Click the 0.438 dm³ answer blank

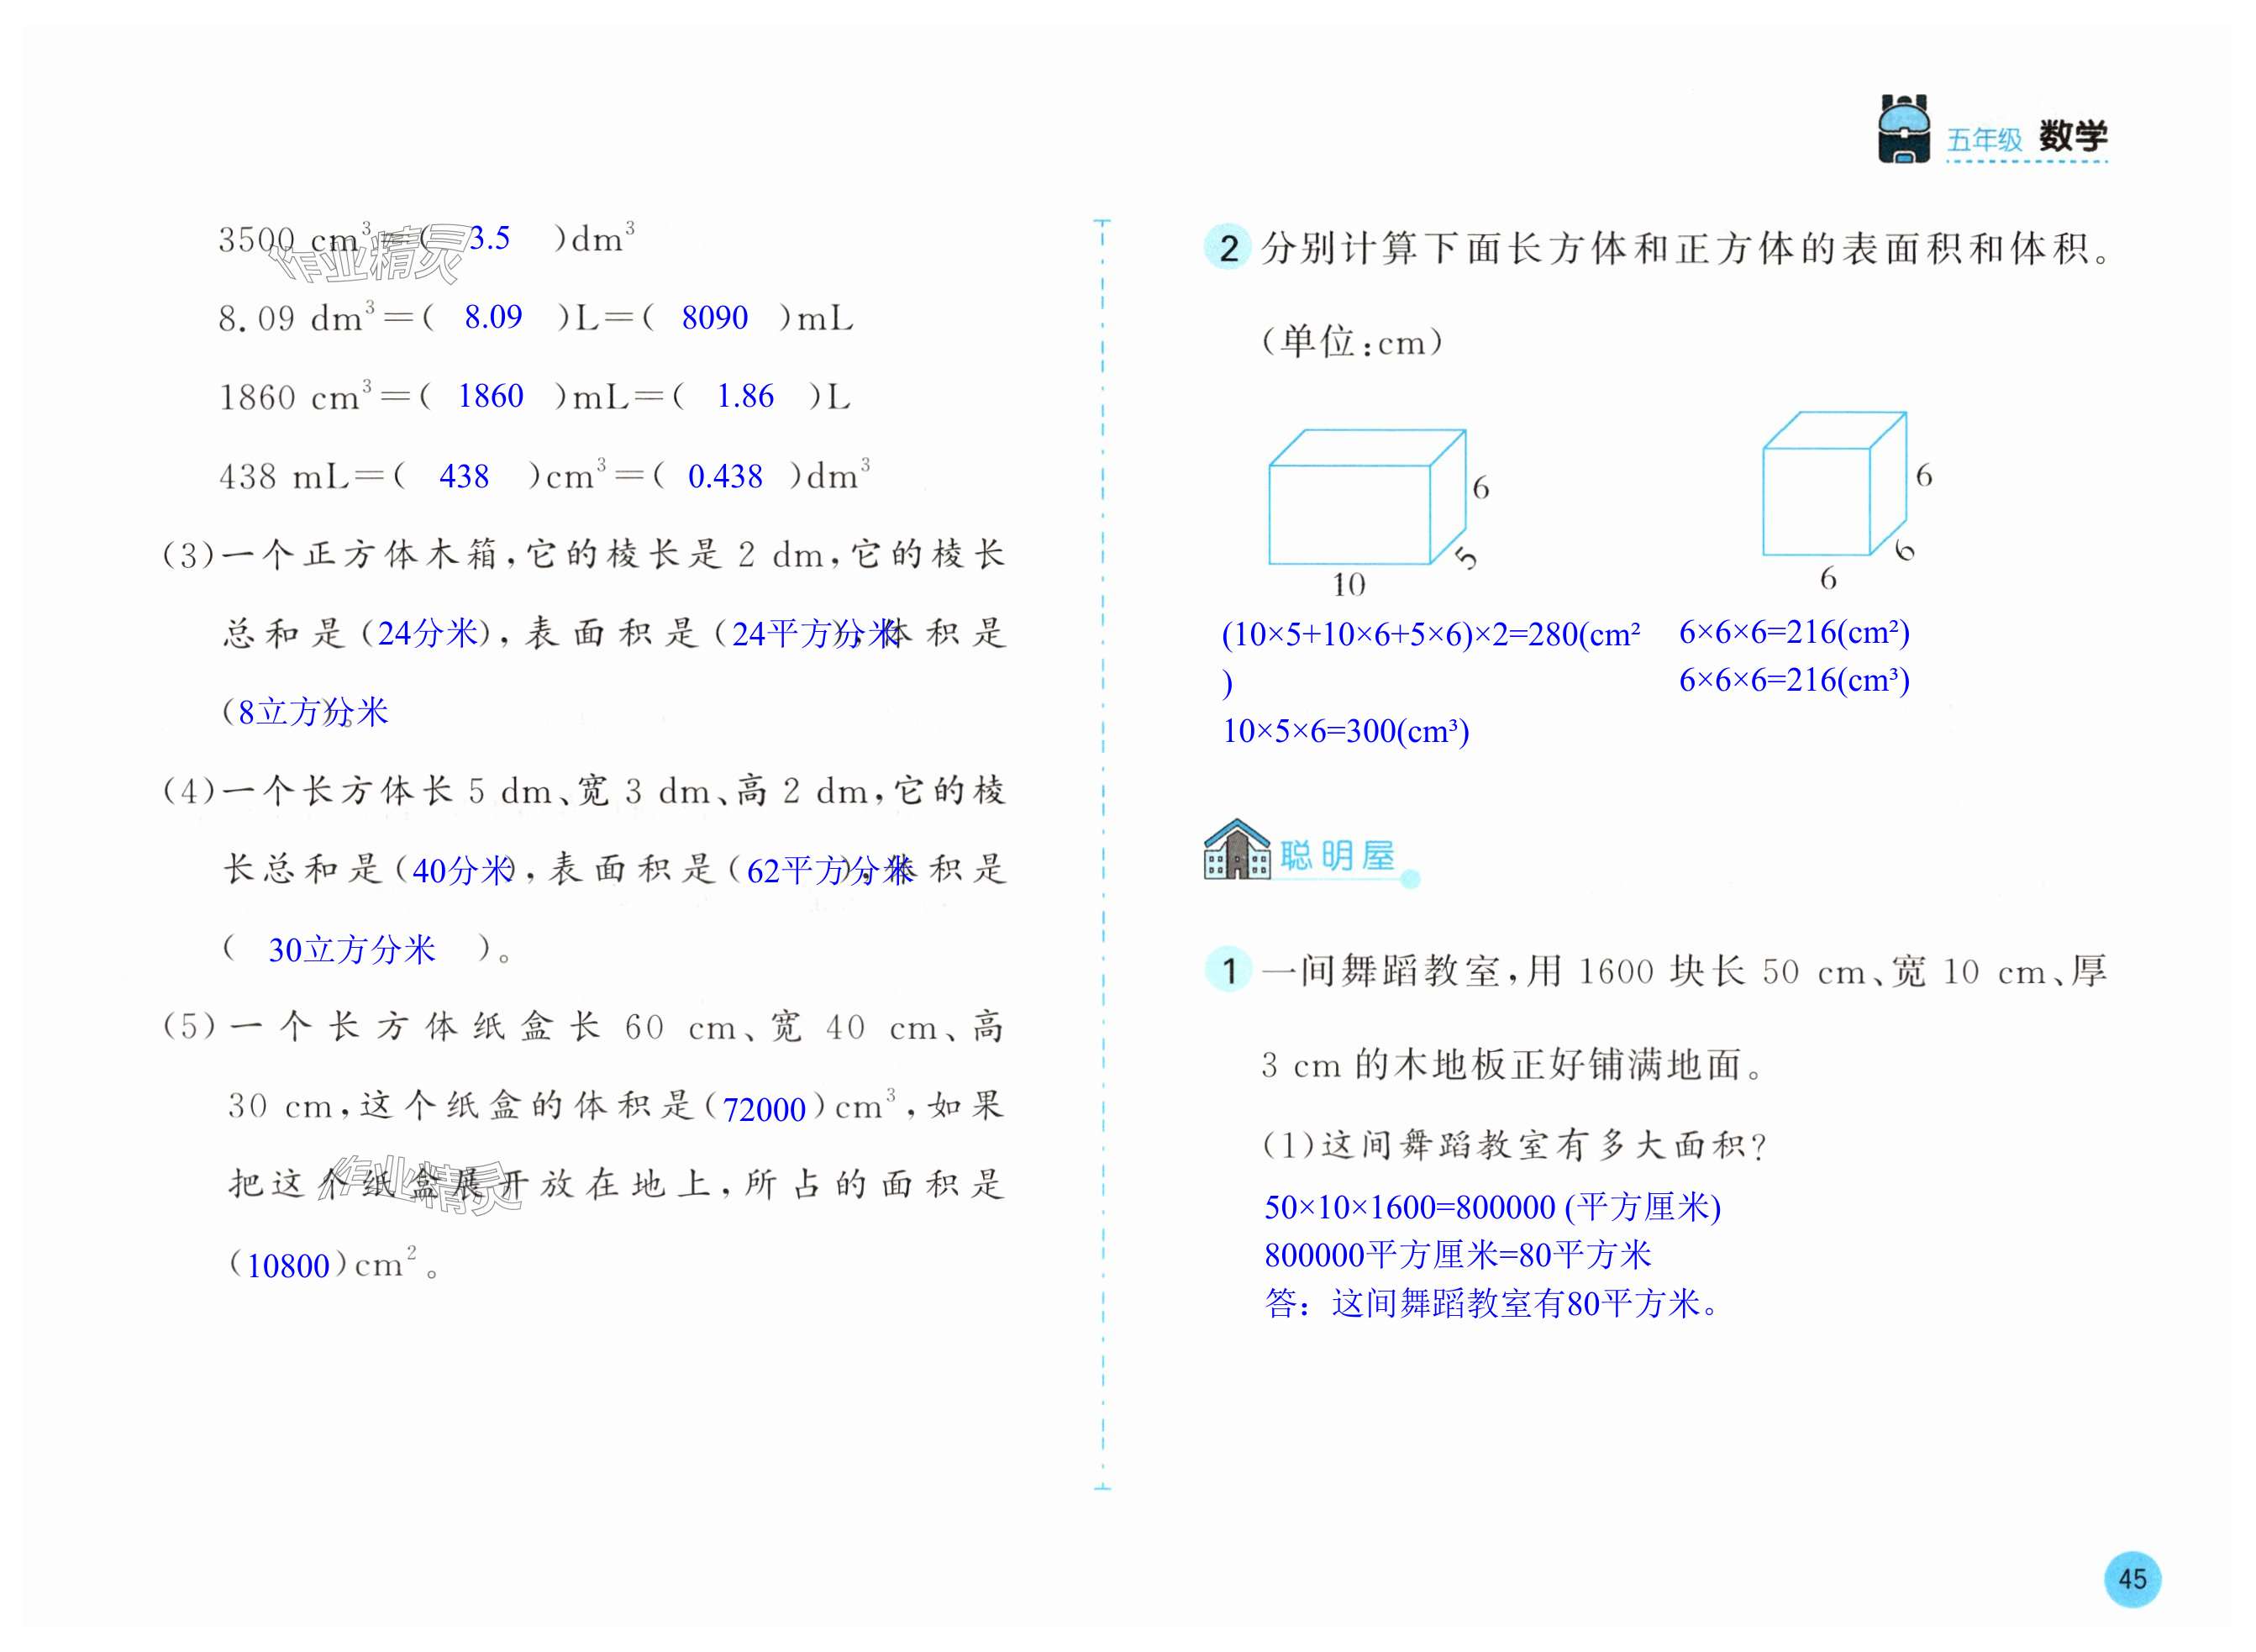coord(725,476)
